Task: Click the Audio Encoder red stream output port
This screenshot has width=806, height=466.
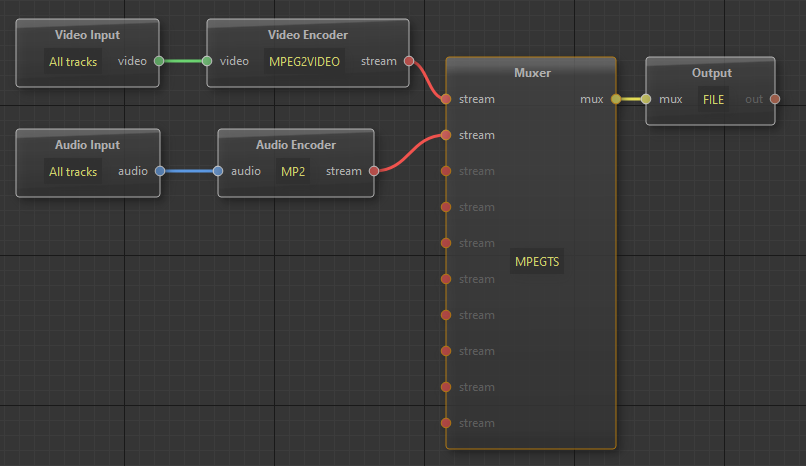Action: [x=373, y=171]
